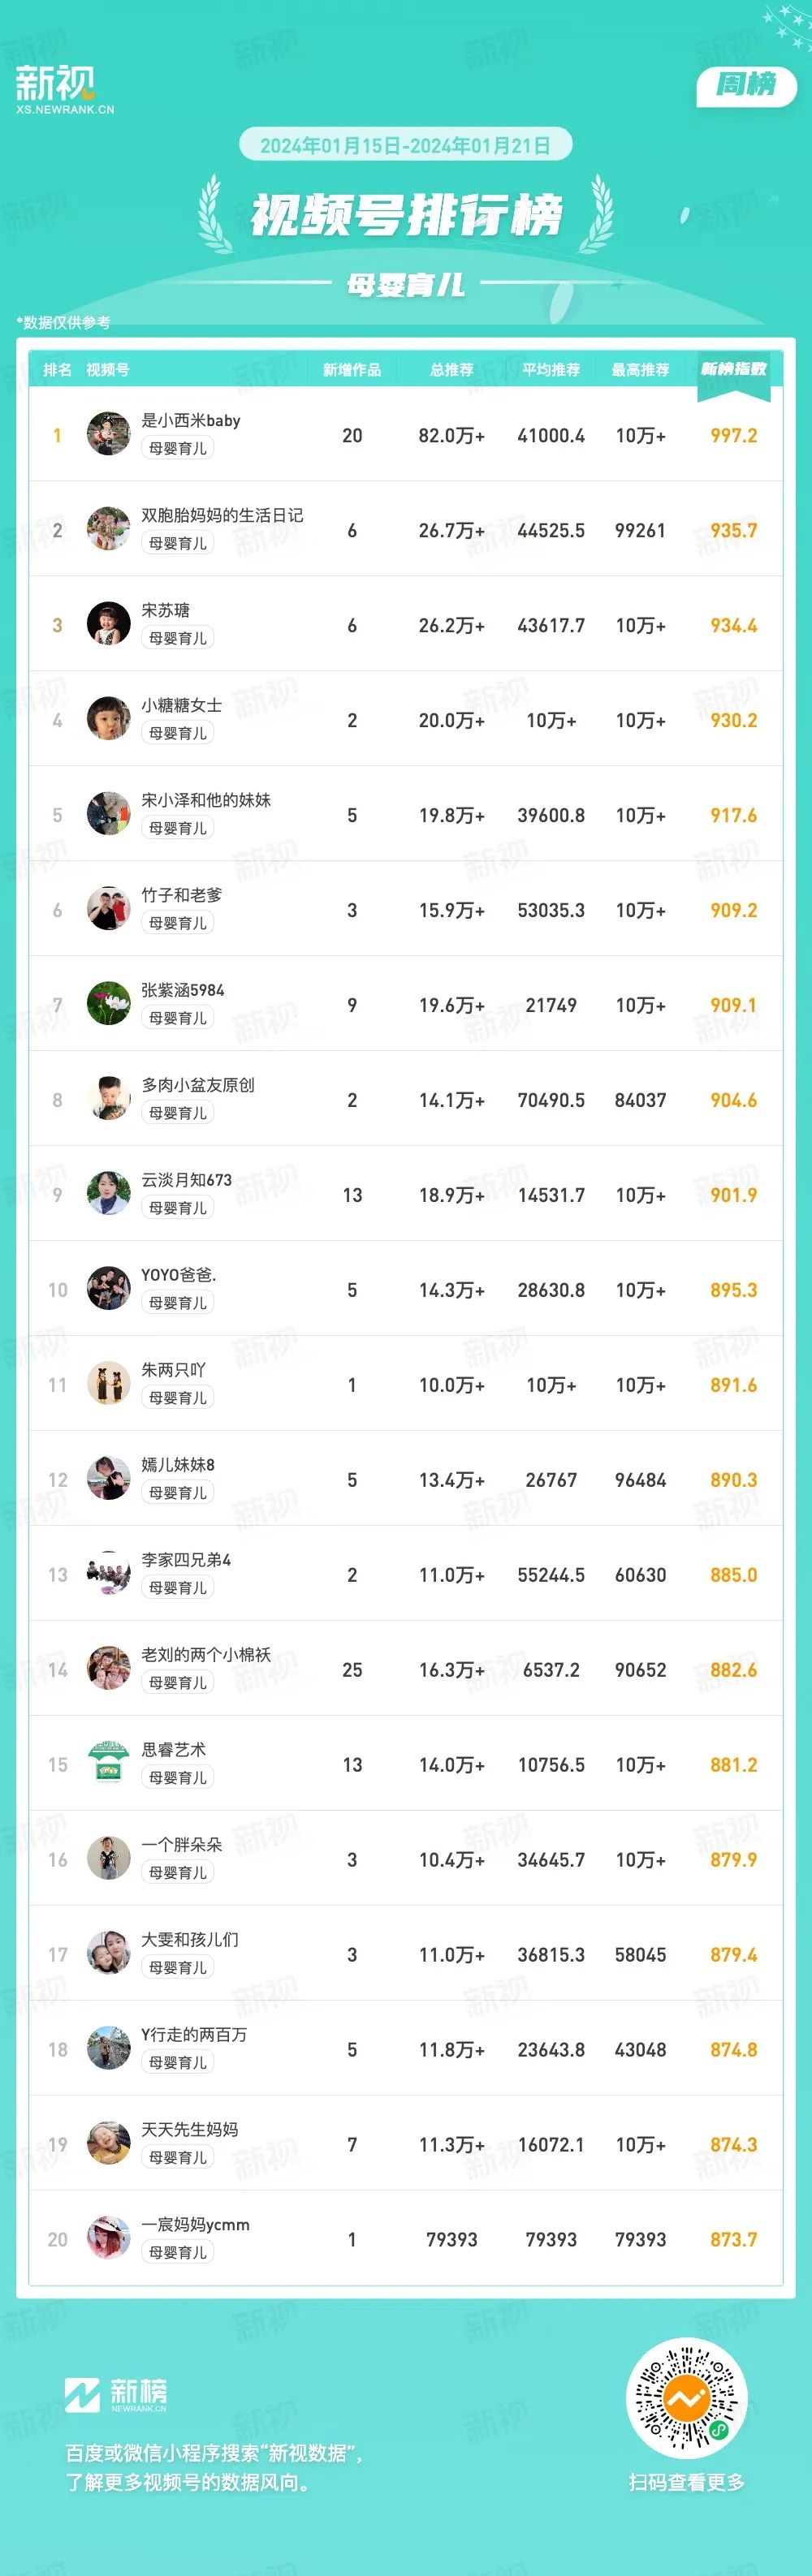The width and height of the screenshot is (812, 2576).
Task: Open the account name 一宸妈妈ycmm
Action: point(195,2224)
